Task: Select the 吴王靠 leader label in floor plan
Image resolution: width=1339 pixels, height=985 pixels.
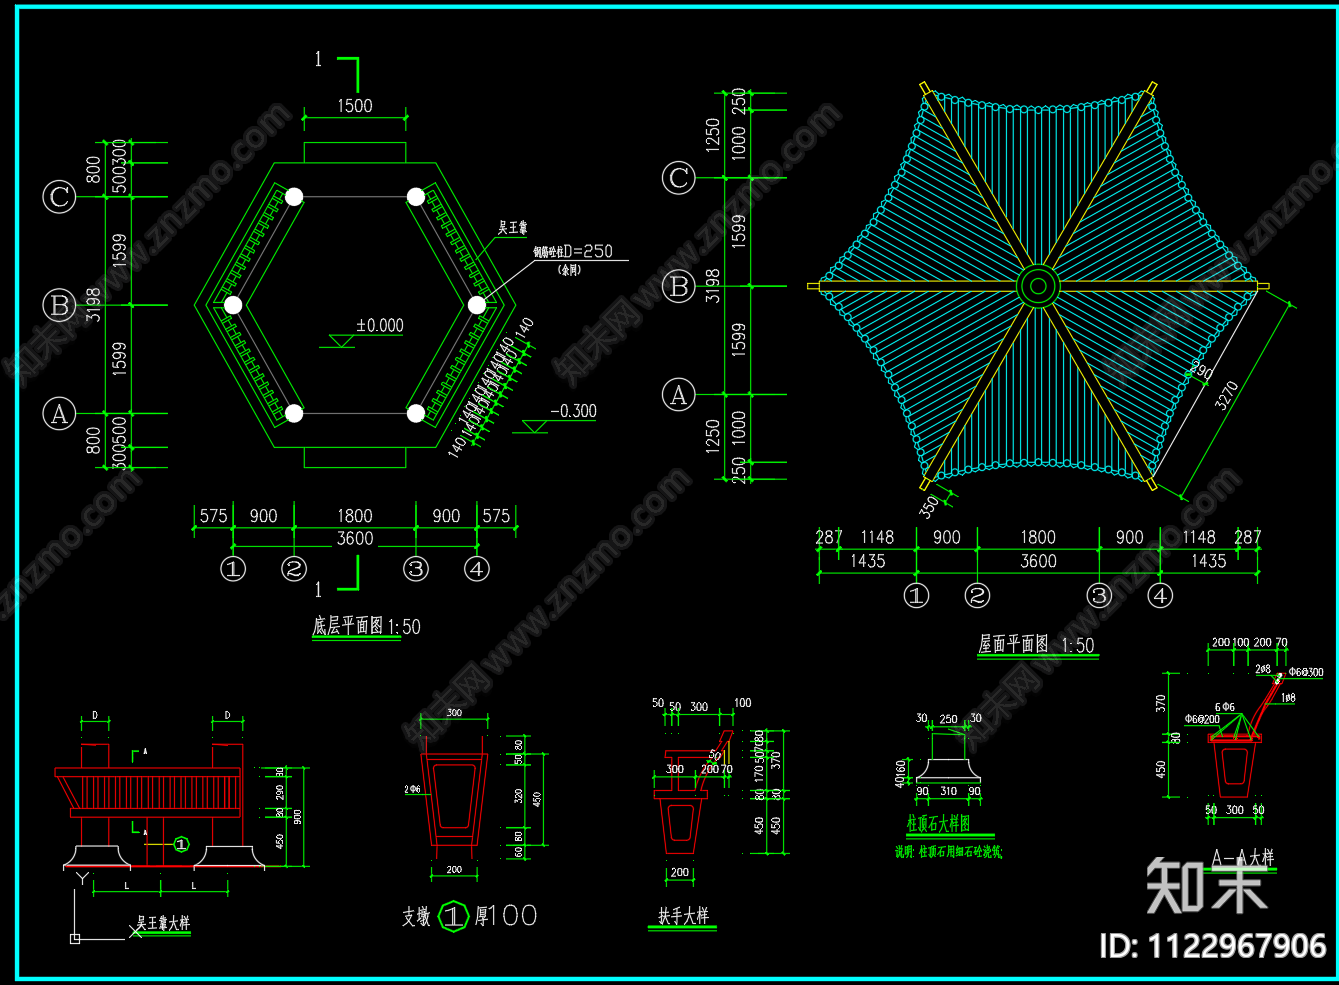Action: pyautogui.click(x=512, y=228)
